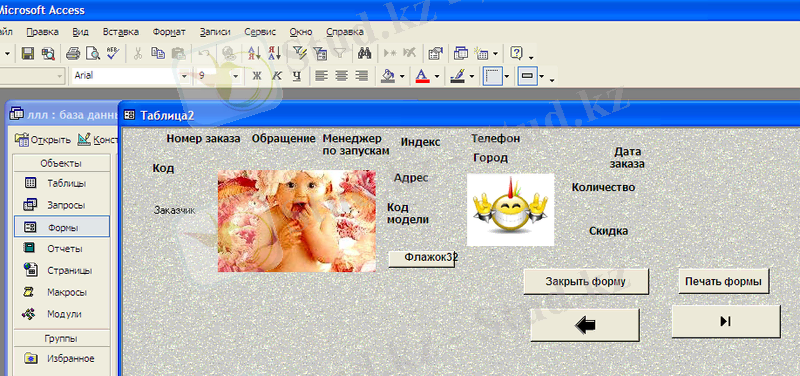Click the font color red A swatch
800x376 pixels.
(x=422, y=77)
